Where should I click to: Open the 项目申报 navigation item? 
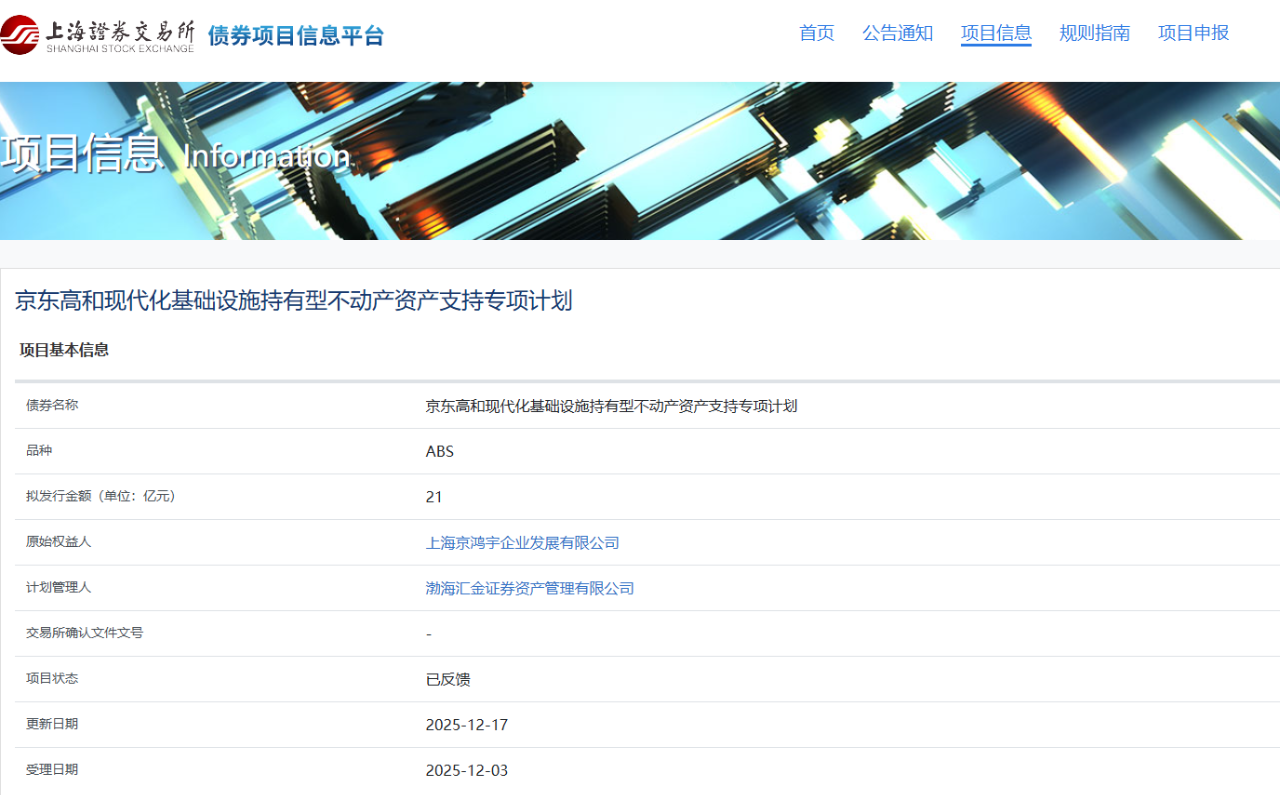(x=1193, y=33)
